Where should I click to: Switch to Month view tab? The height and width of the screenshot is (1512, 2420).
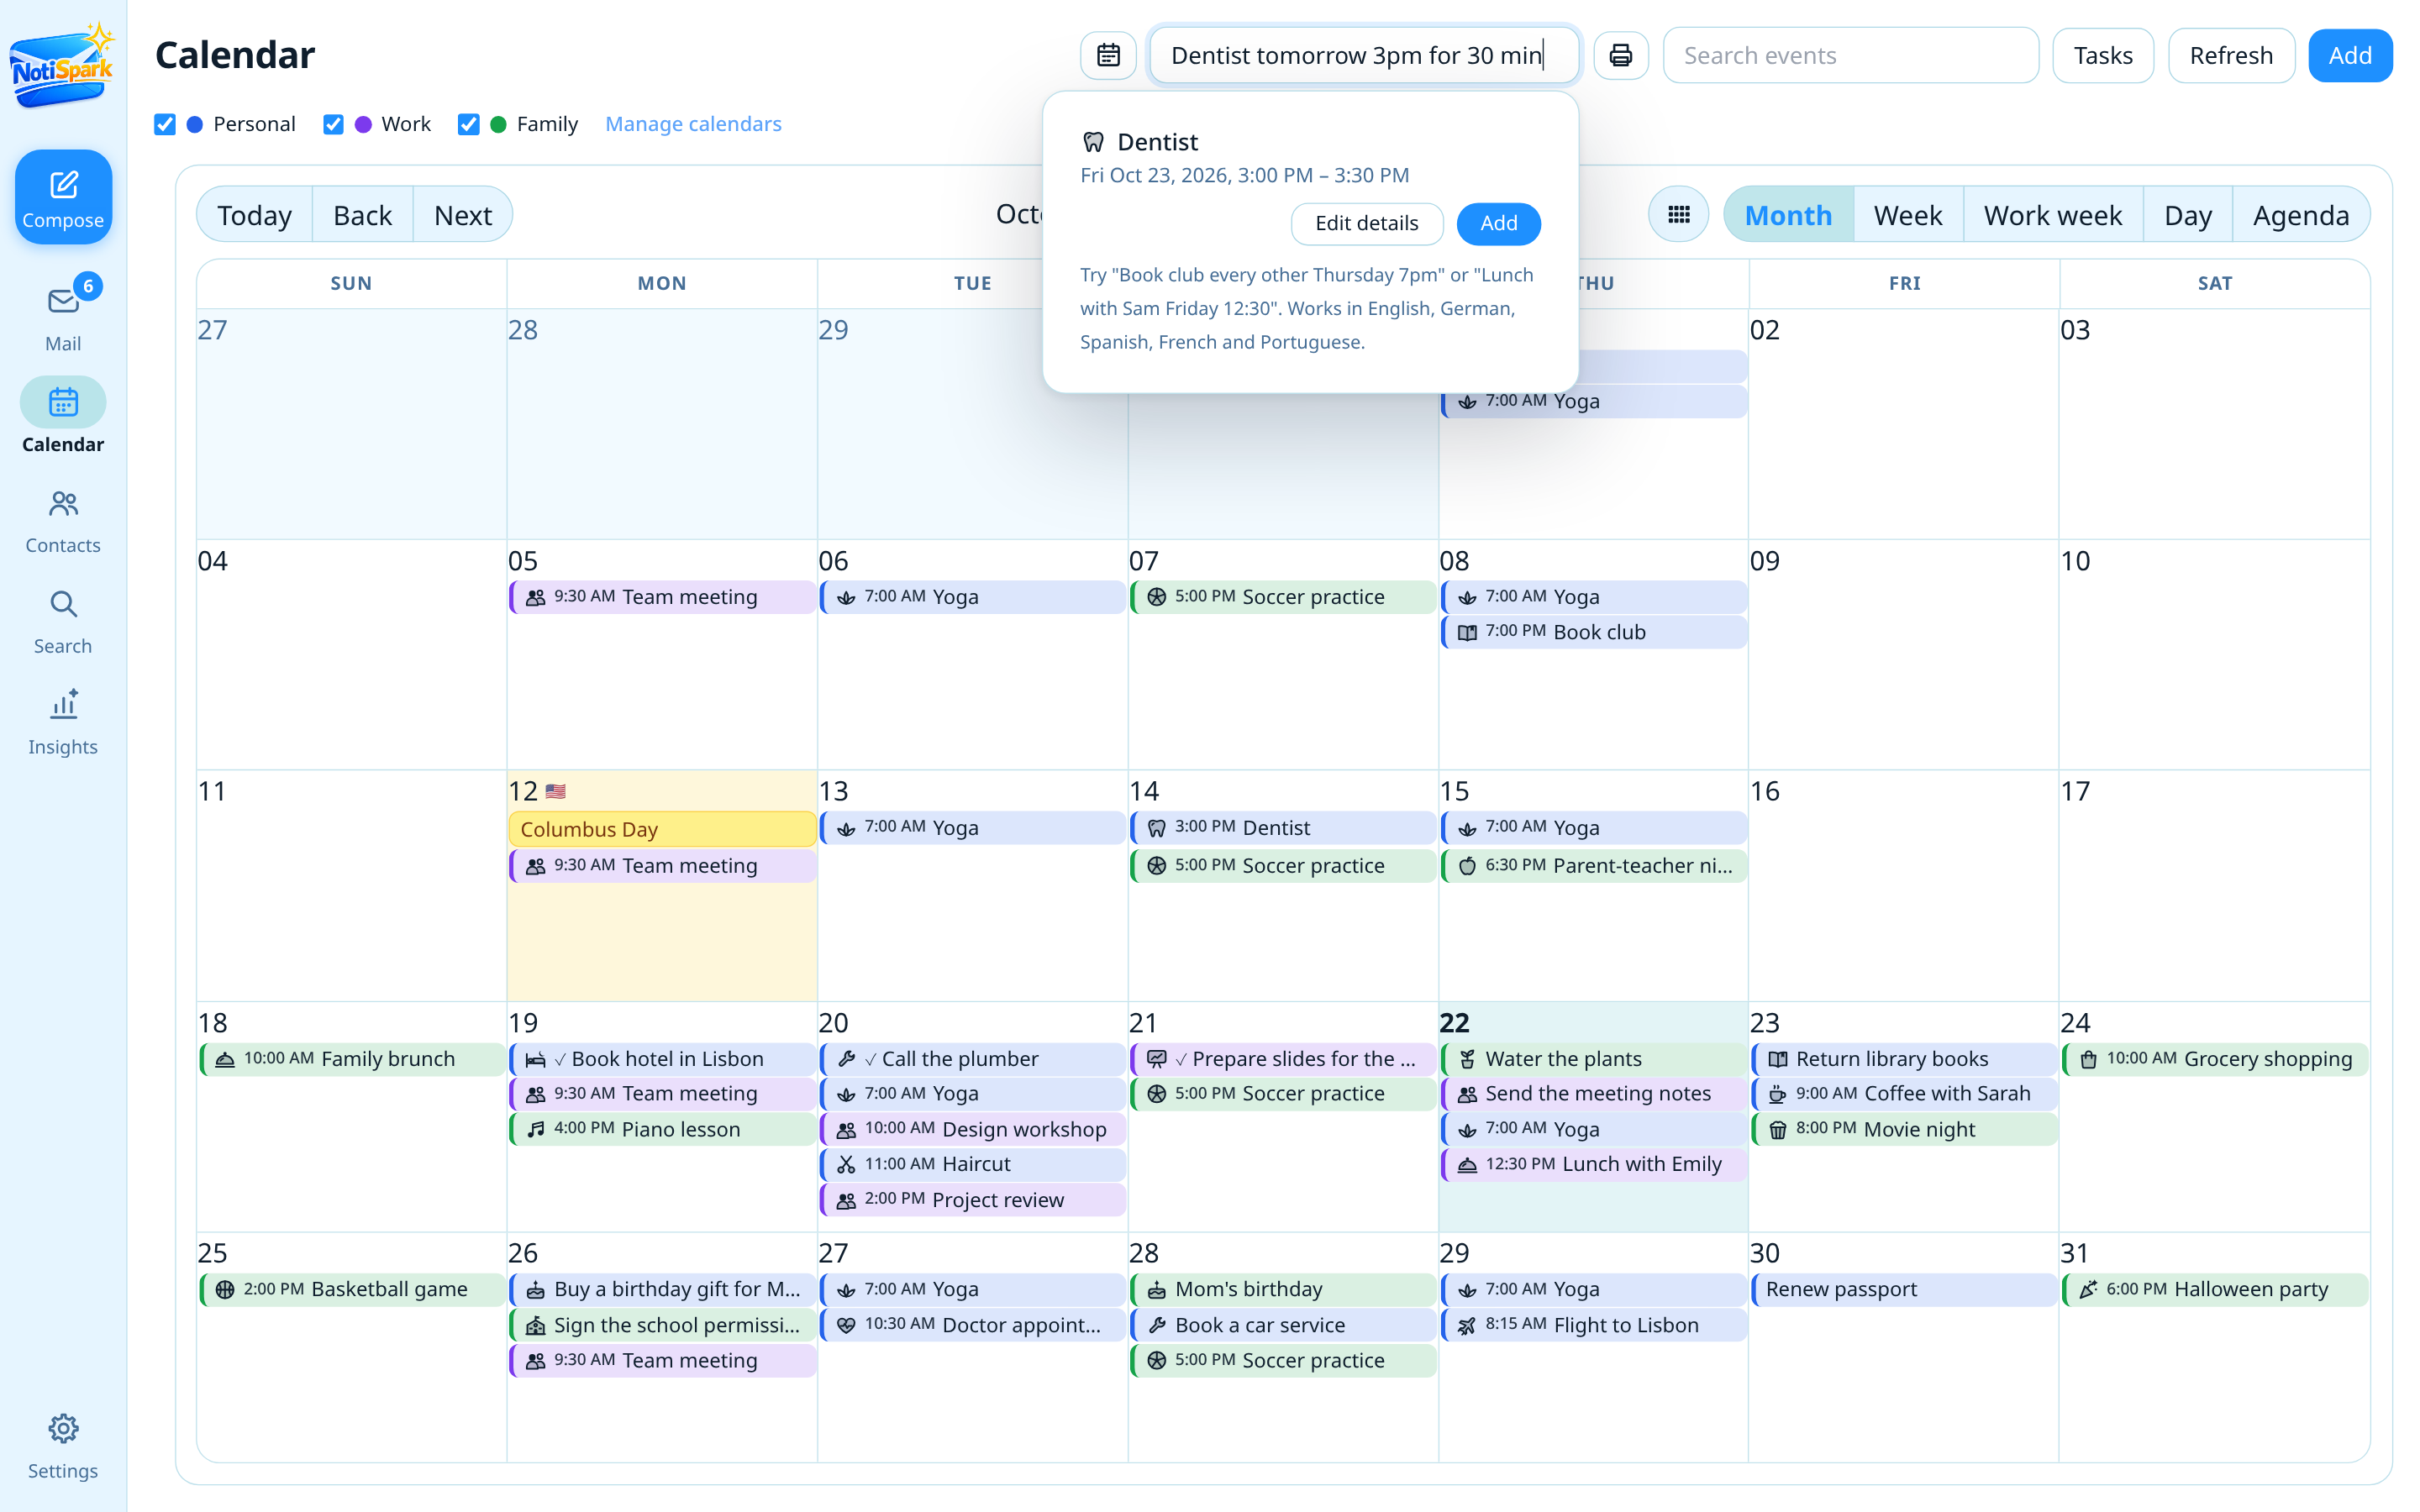(1788, 214)
